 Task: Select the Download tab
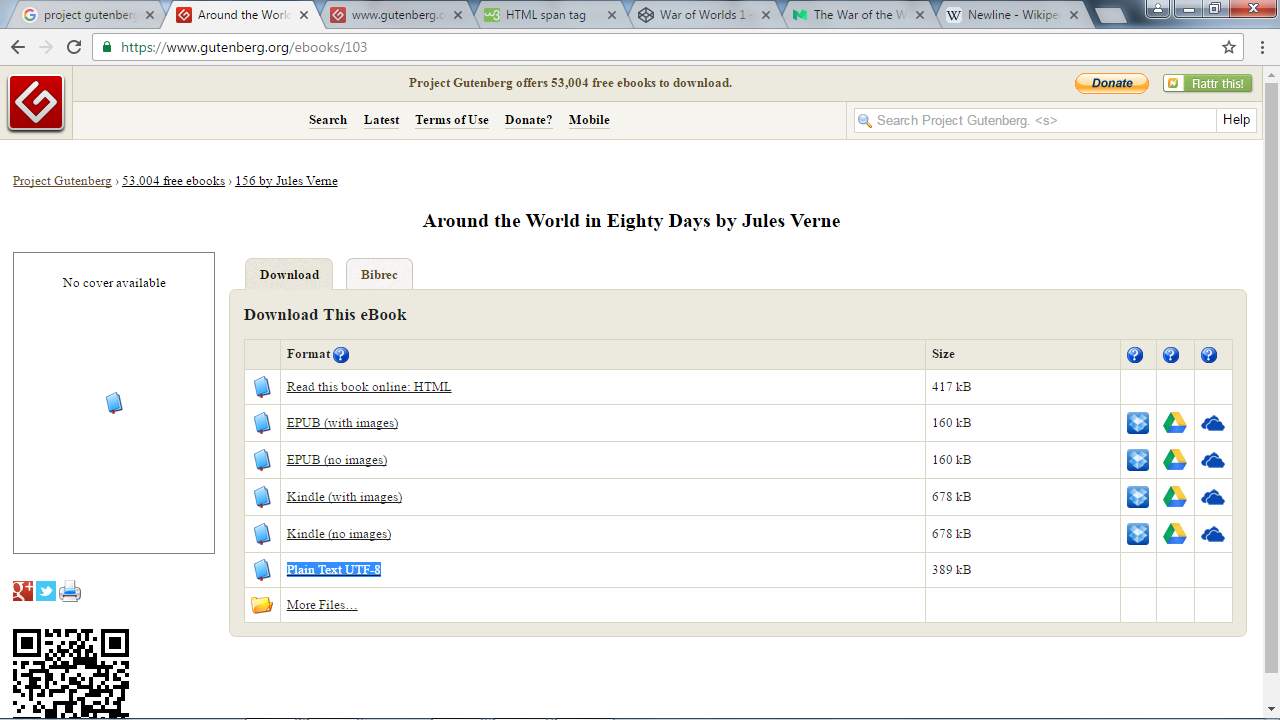[289, 275]
